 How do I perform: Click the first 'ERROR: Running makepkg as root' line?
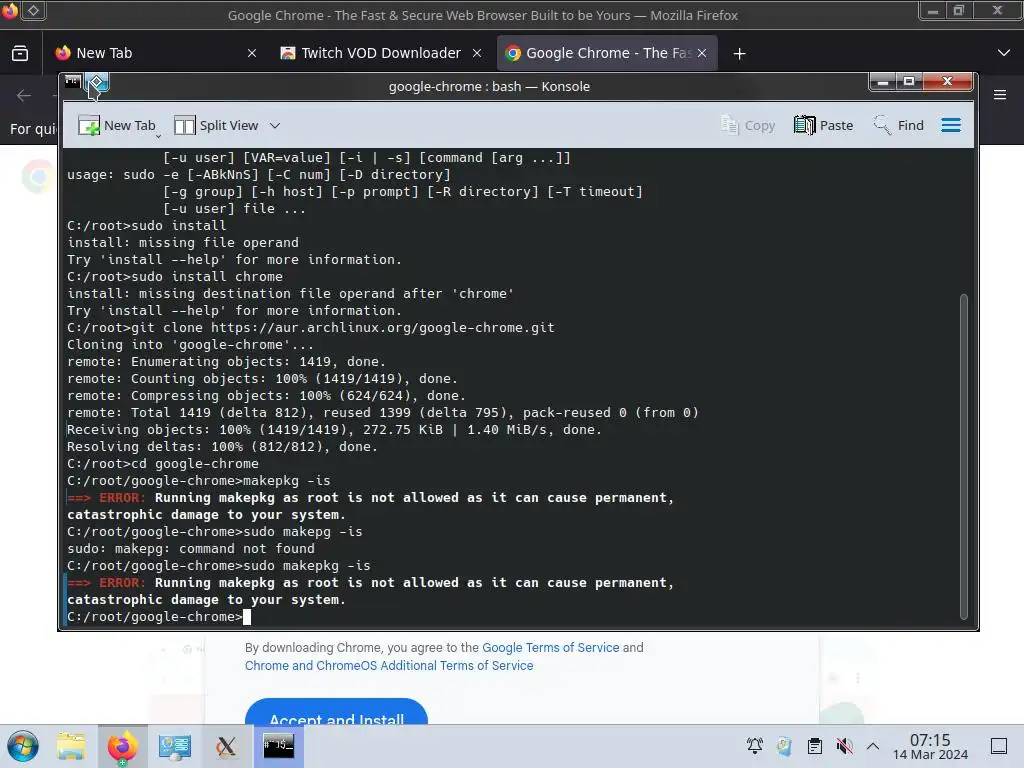click(x=370, y=498)
